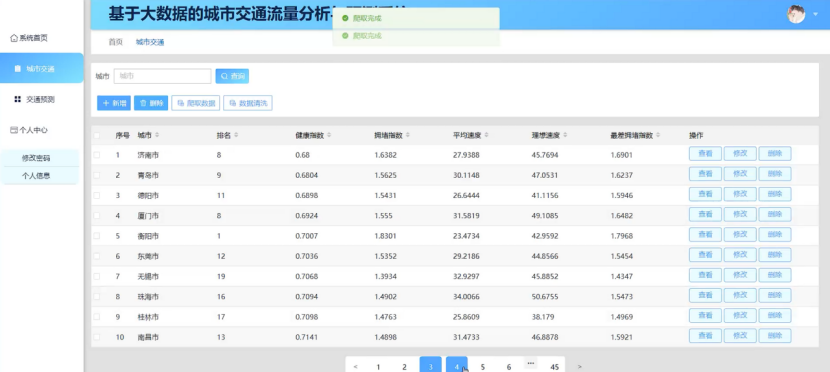Go to page 4 in pagination

coord(456,365)
